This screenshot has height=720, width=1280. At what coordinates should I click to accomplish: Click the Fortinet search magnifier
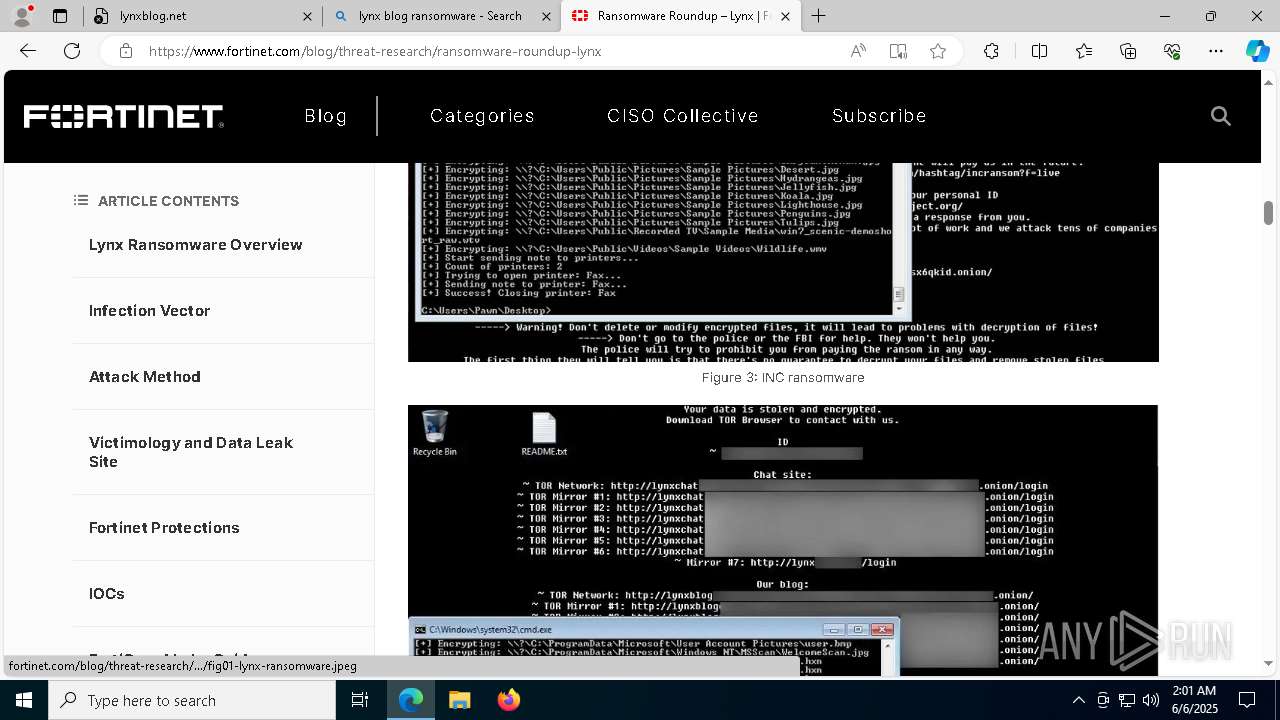[1220, 116]
